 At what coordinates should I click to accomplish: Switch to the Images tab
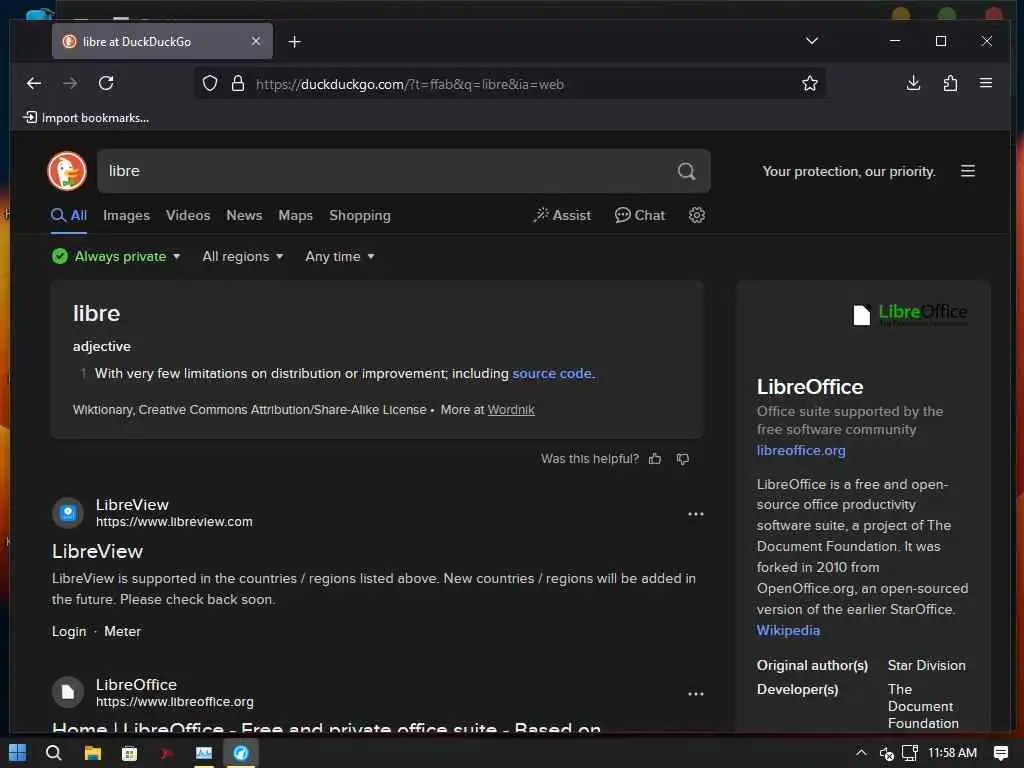click(126, 216)
